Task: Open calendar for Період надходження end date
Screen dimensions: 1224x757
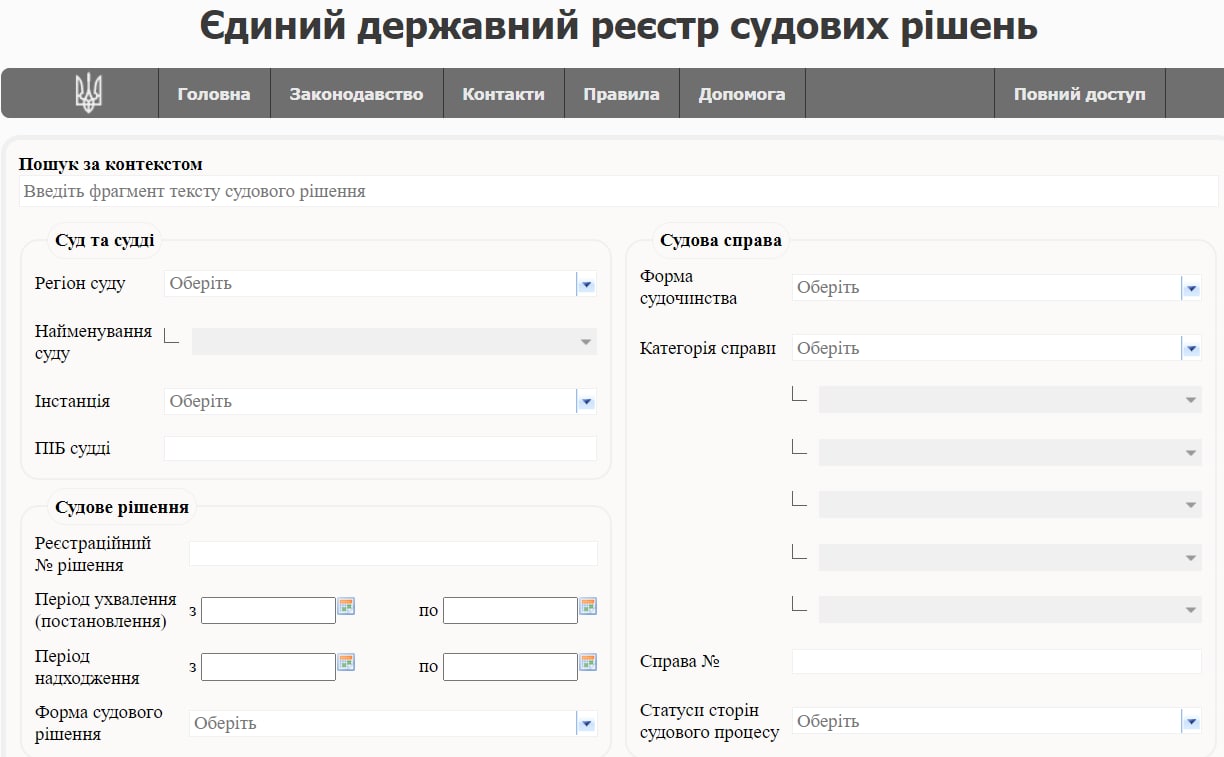Action: pyautogui.click(x=588, y=662)
